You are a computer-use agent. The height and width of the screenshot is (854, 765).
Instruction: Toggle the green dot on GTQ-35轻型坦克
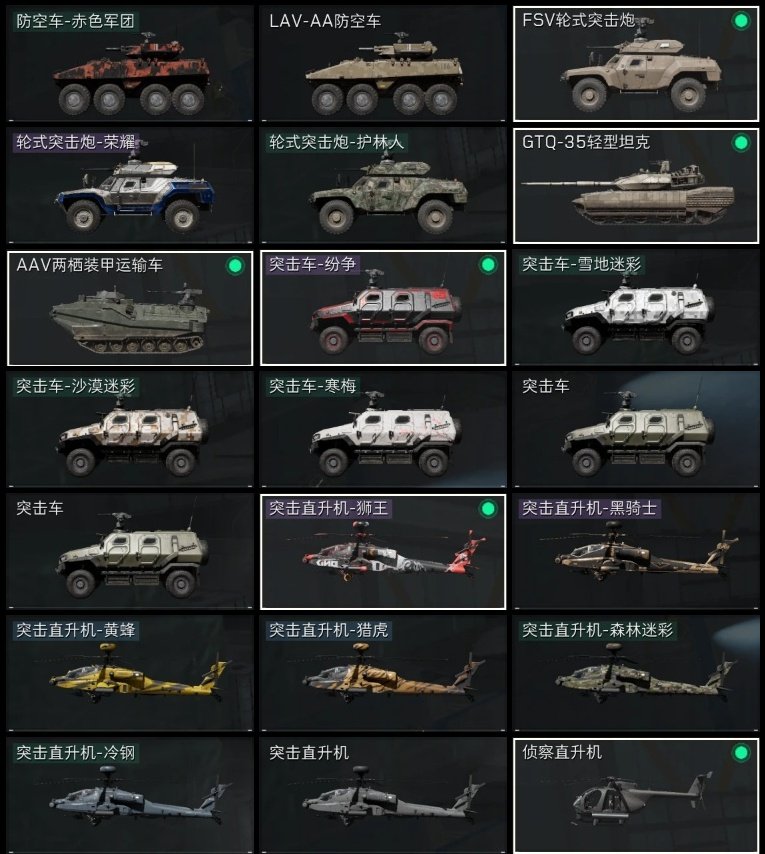[740, 143]
